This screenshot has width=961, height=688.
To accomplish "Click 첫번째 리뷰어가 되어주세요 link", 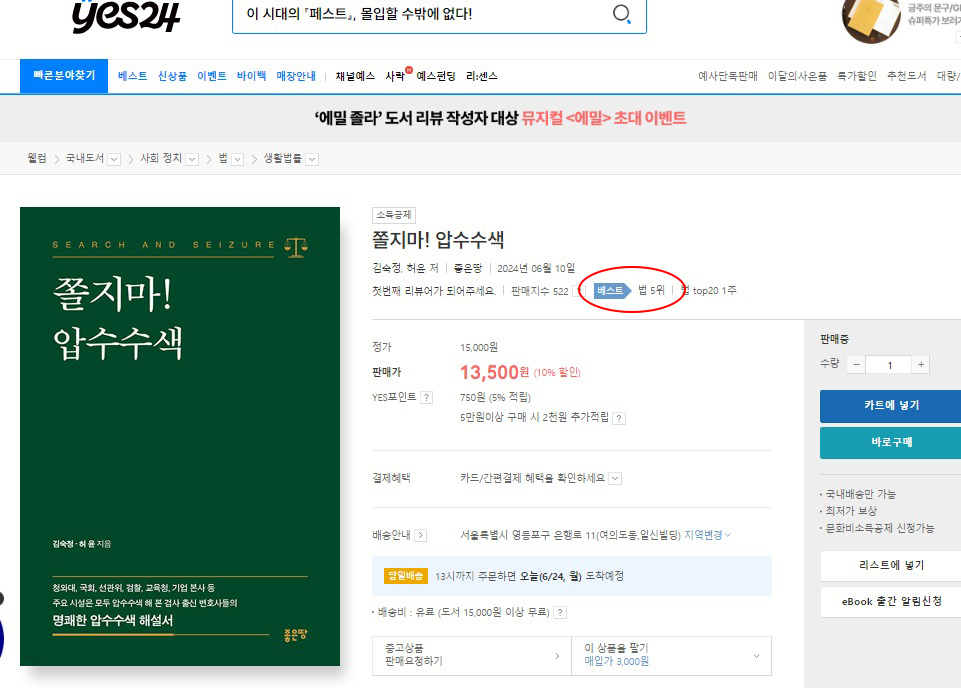I will point(433,291).
